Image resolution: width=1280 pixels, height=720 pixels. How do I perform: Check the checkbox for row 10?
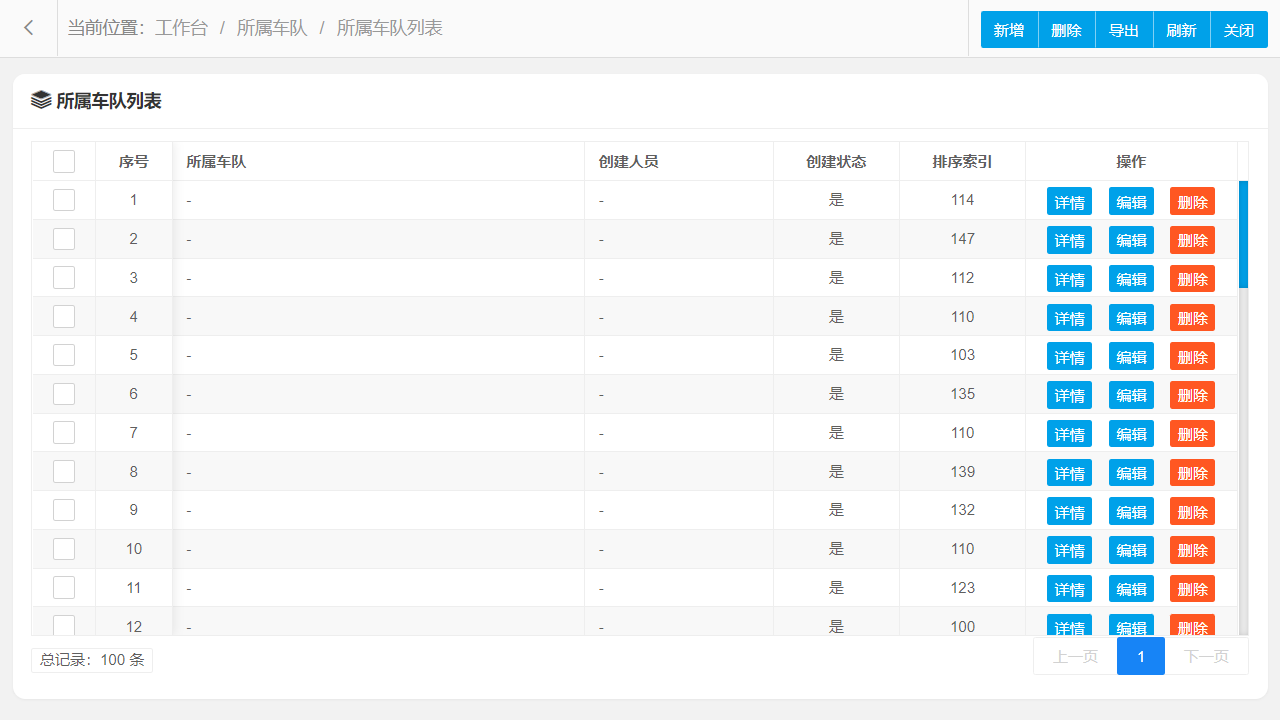click(64, 549)
